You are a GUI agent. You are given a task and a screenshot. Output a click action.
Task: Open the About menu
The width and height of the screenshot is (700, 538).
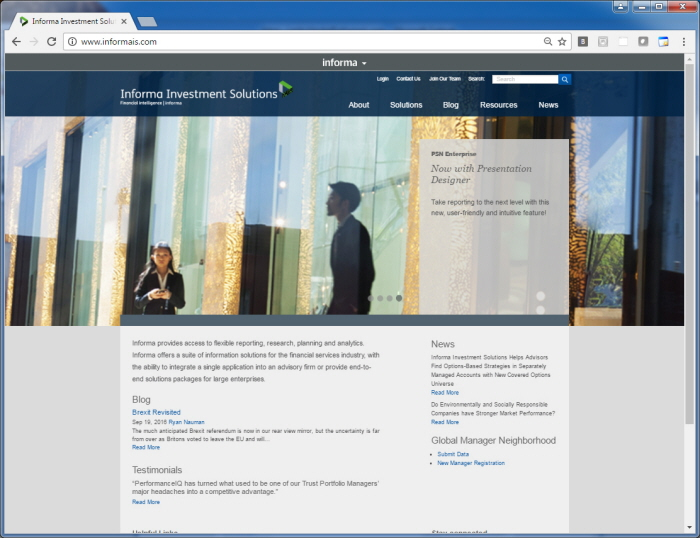358,105
